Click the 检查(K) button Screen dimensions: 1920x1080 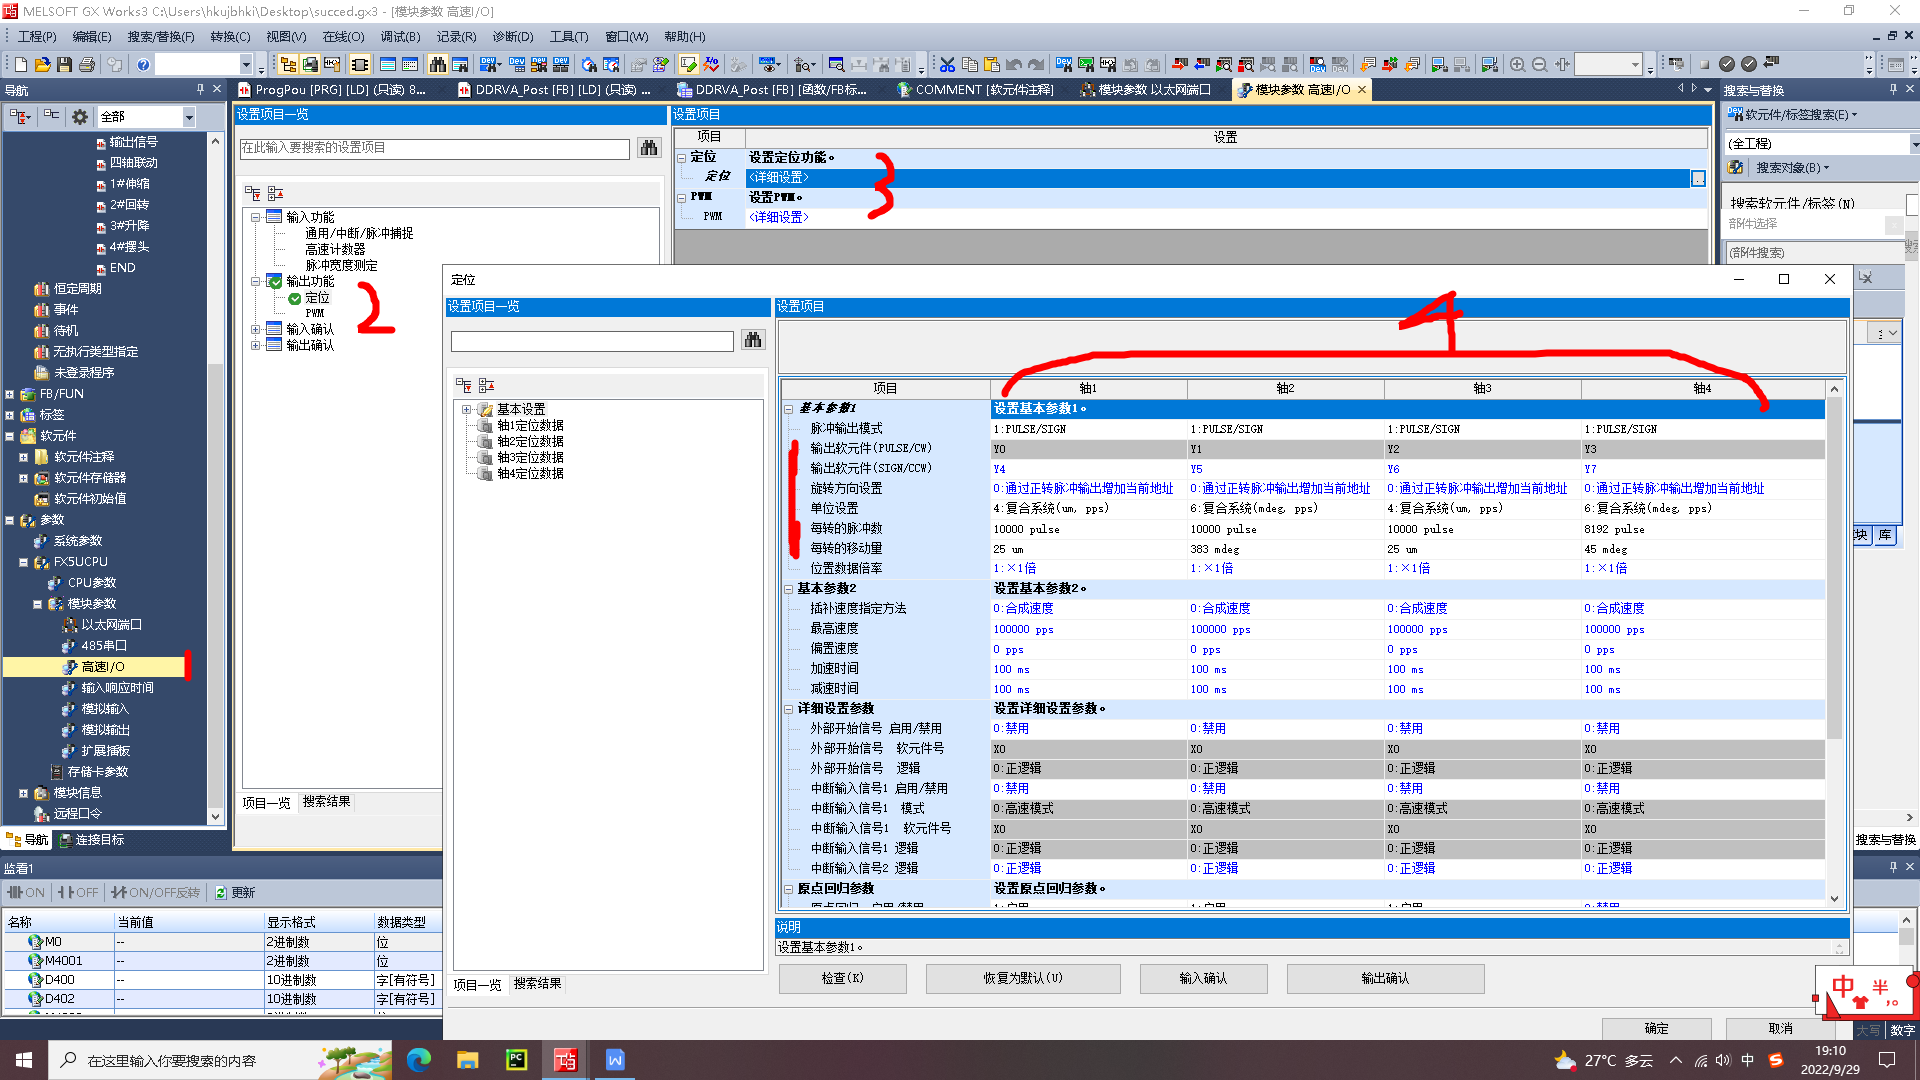tap(843, 978)
